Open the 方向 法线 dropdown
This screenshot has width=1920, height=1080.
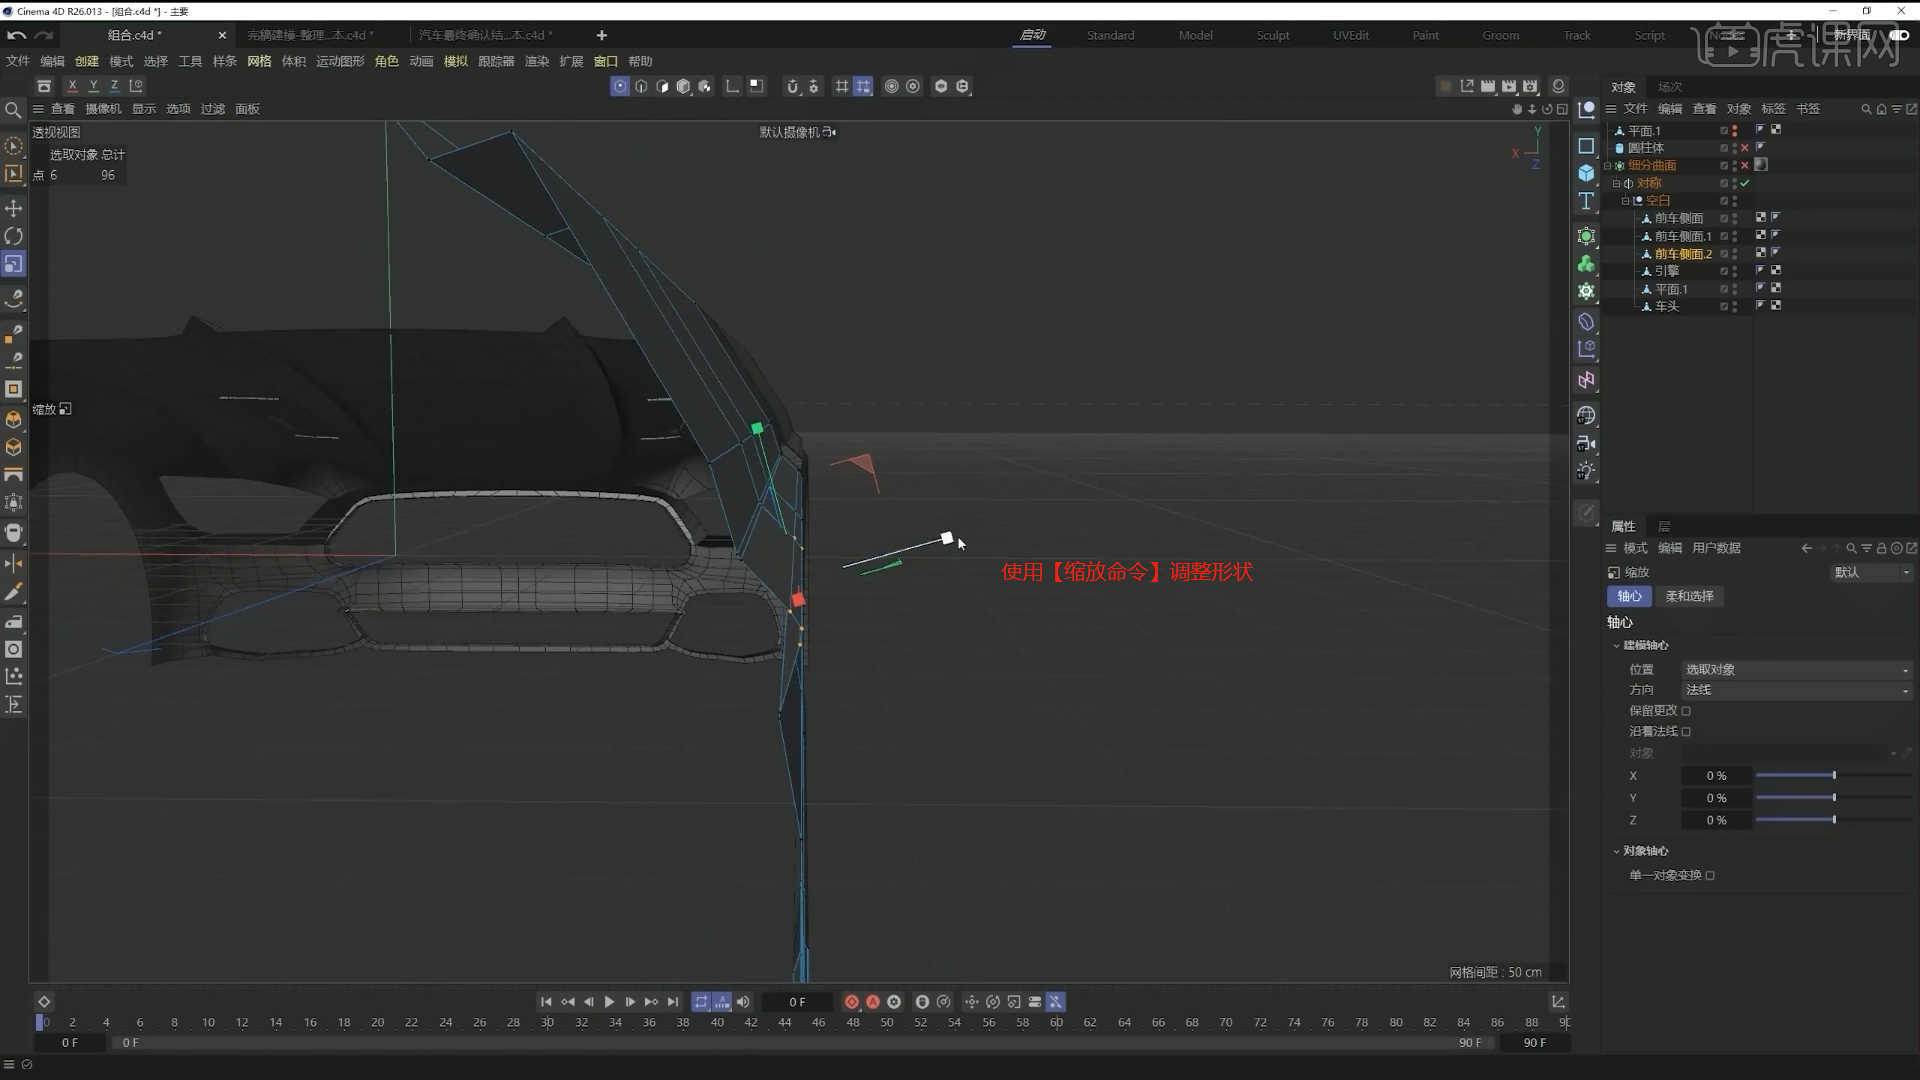(1795, 690)
